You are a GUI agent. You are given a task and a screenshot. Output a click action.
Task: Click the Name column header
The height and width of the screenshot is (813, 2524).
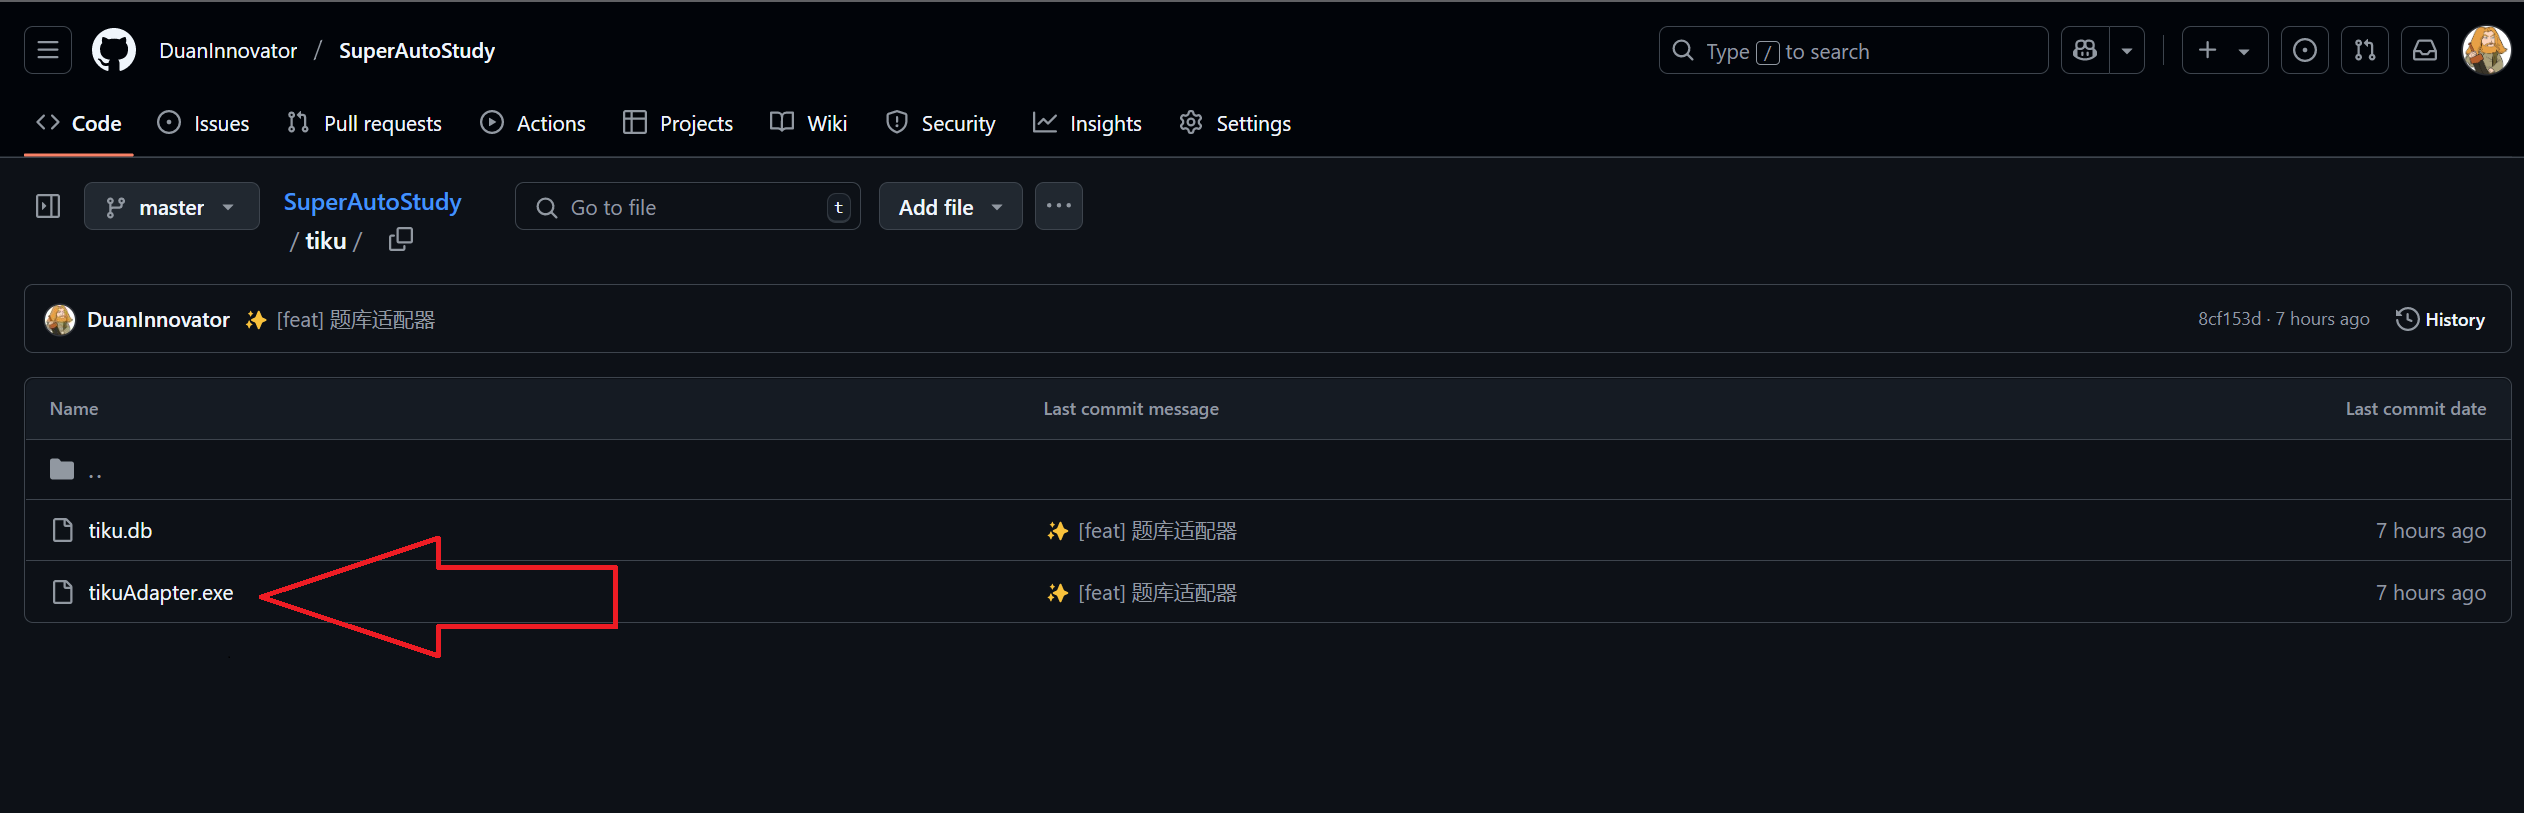coord(74,409)
